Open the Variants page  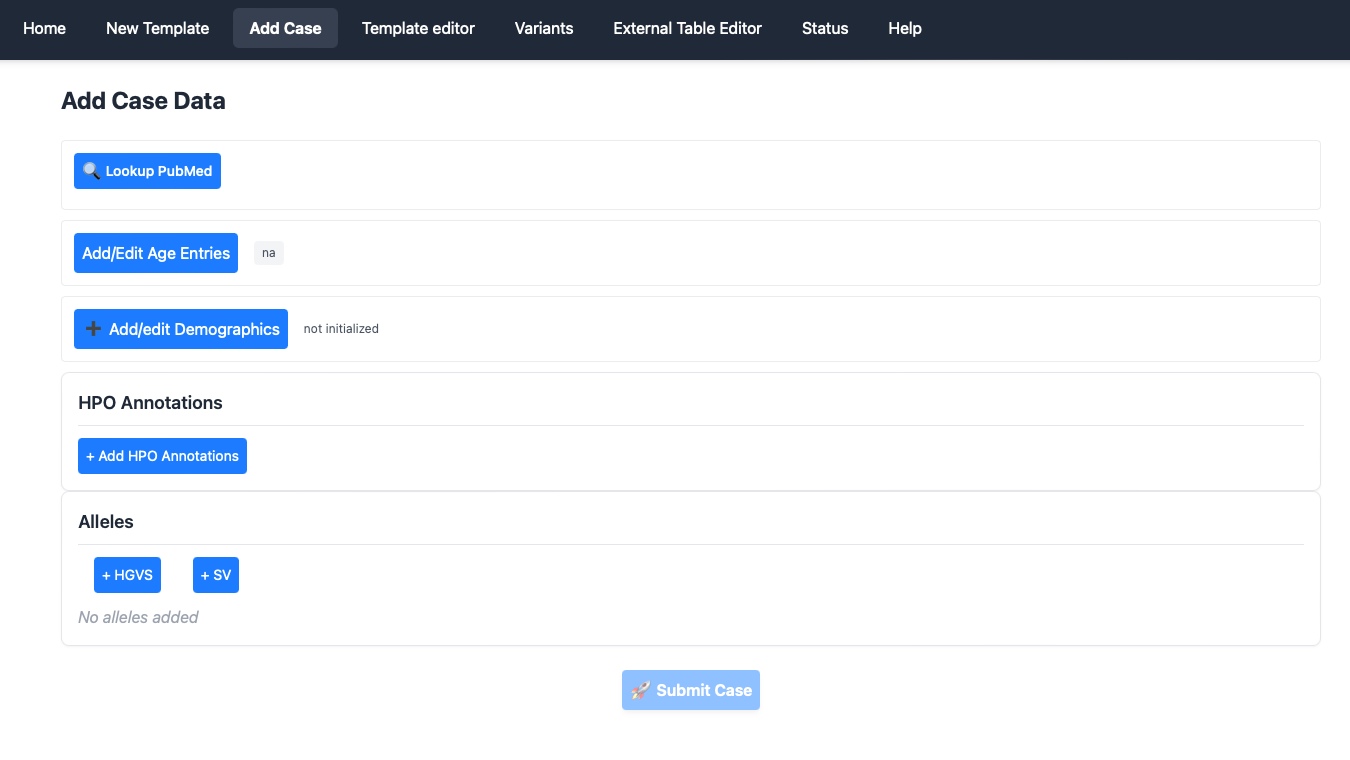click(x=544, y=28)
